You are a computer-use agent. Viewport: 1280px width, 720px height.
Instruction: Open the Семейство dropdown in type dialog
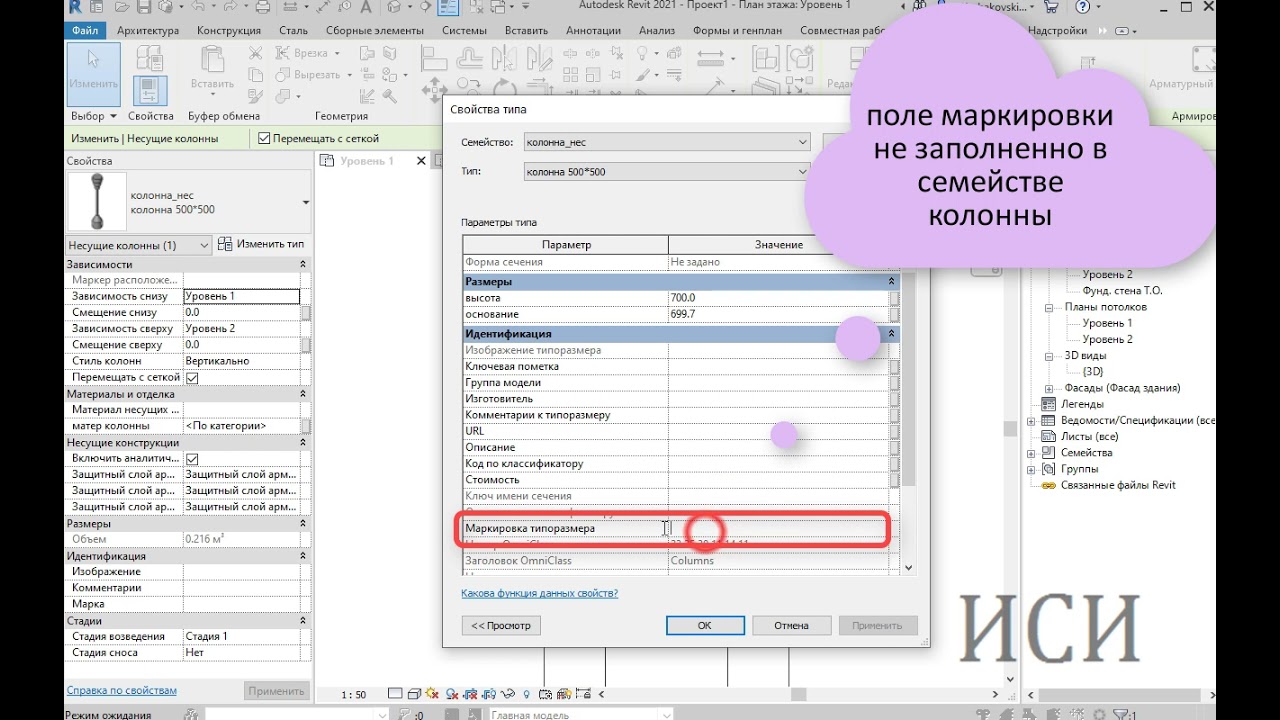pos(803,143)
